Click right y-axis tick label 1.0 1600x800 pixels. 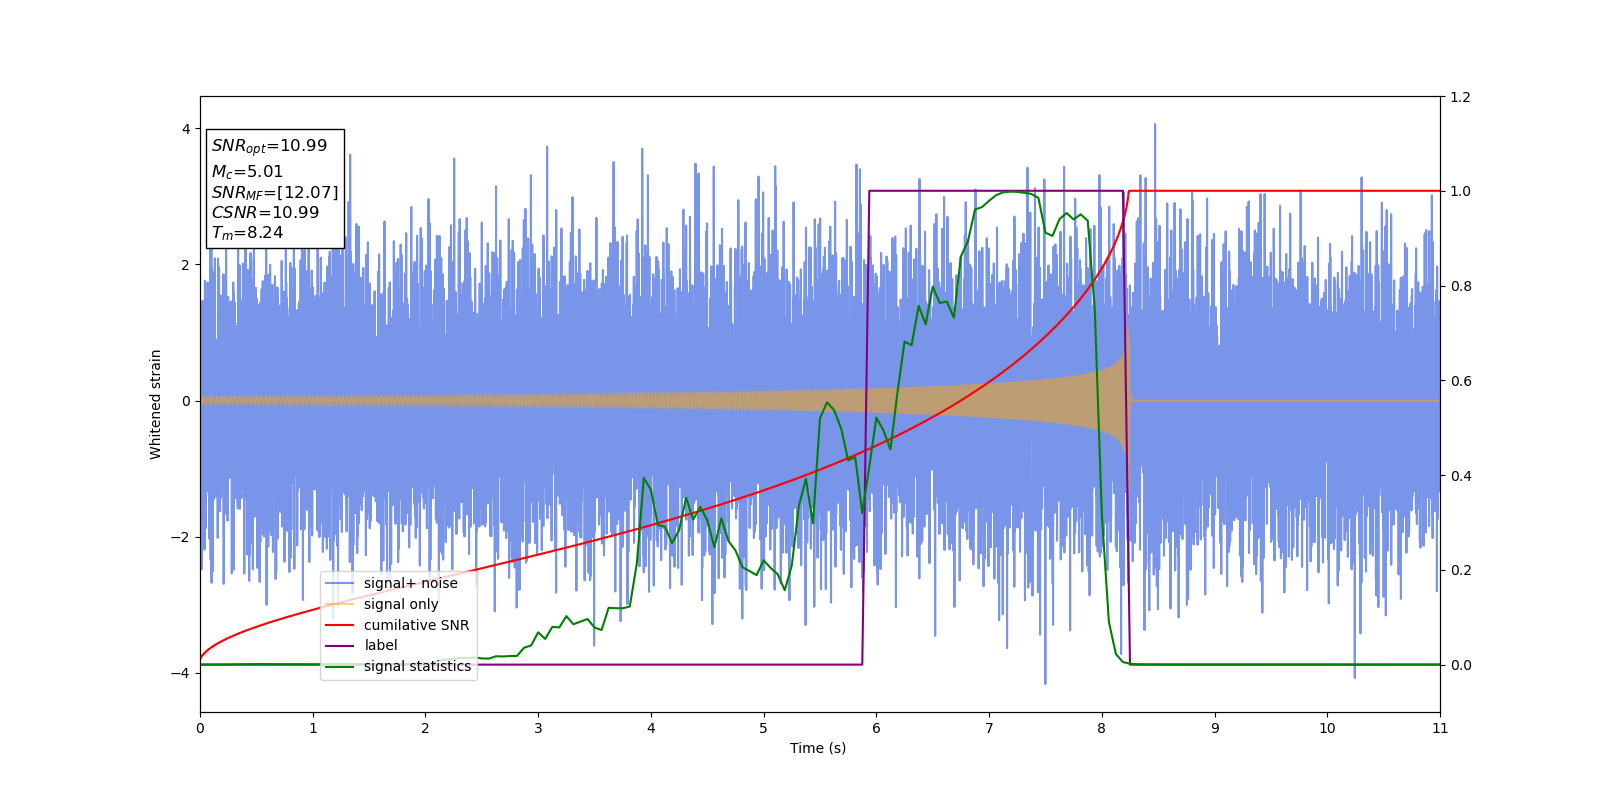tap(1460, 191)
